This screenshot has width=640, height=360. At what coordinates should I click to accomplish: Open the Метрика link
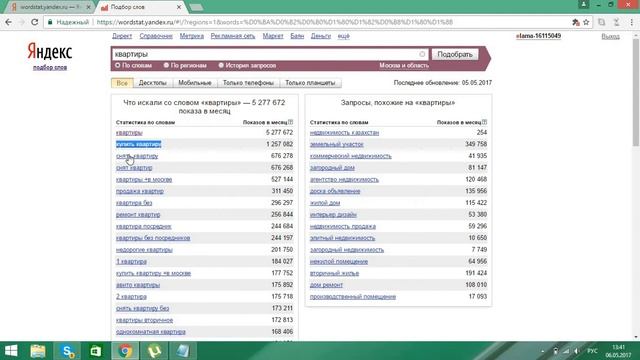click(191, 36)
